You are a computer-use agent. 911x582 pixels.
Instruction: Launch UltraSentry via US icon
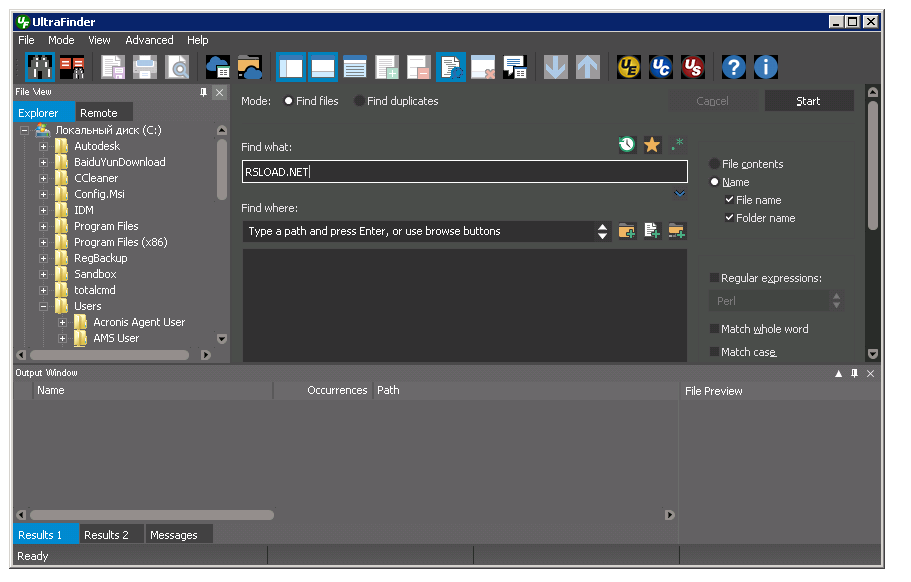coord(693,67)
